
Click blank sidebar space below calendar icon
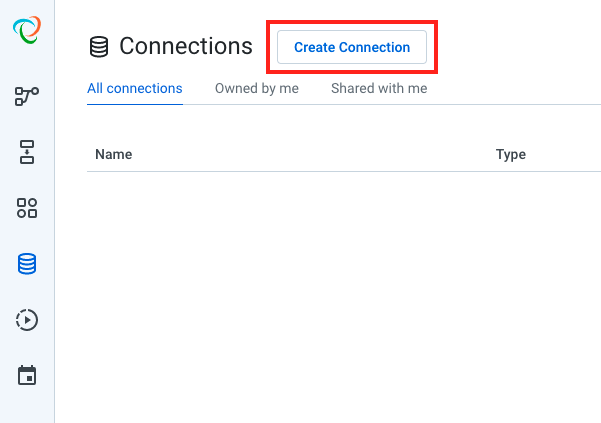pos(27,406)
